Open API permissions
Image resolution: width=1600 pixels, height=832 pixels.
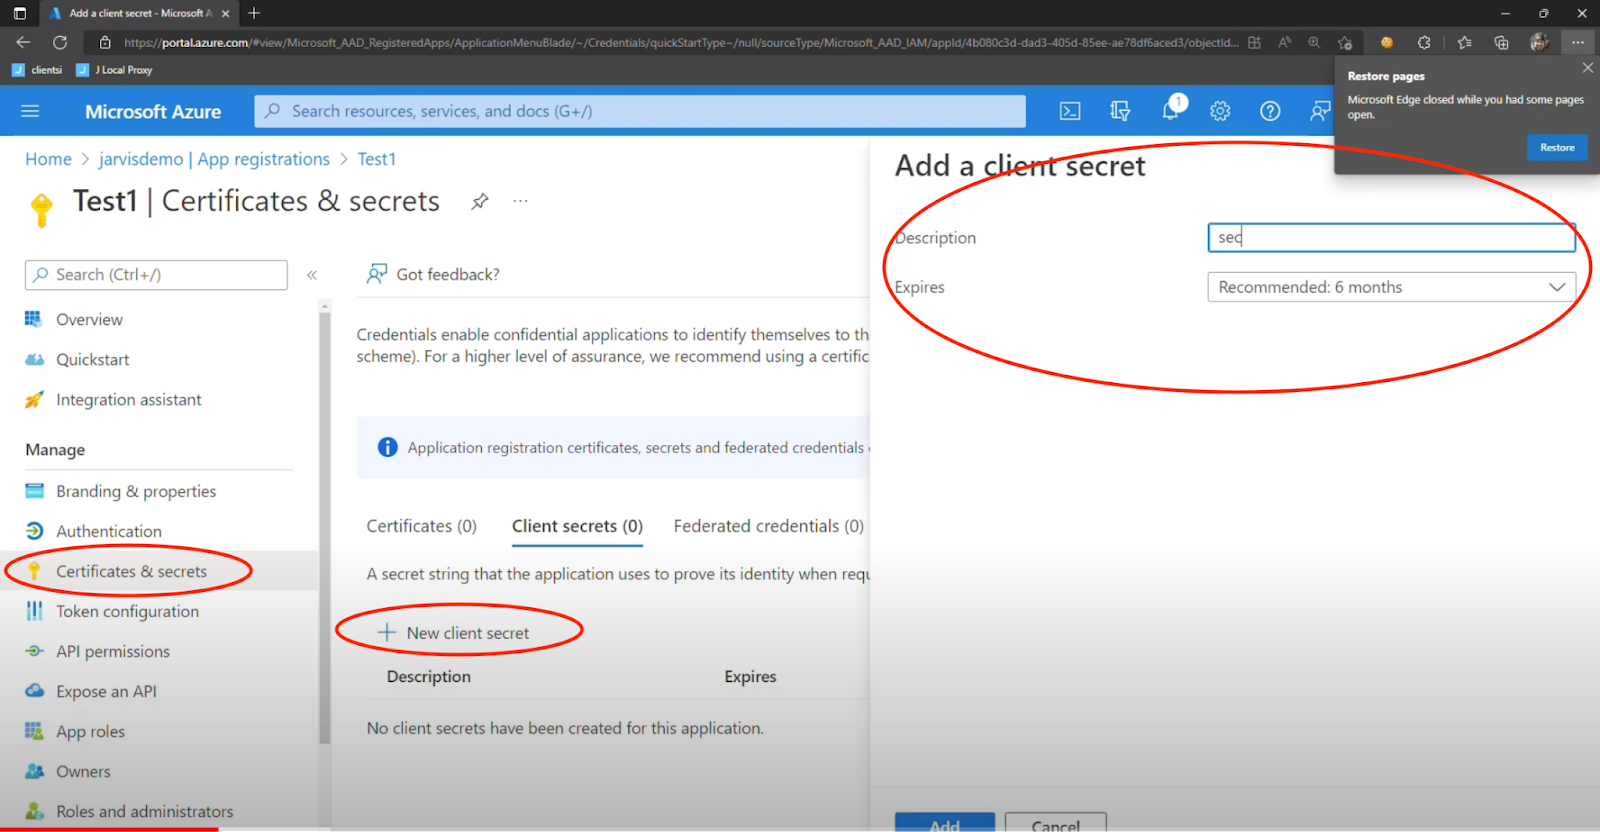(x=113, y=651)
